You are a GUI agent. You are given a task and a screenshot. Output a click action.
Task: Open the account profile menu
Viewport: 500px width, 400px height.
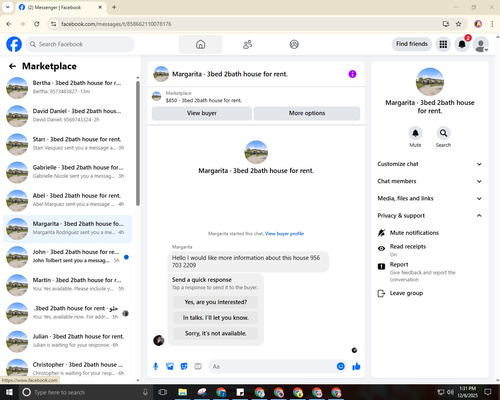(481, 44)
